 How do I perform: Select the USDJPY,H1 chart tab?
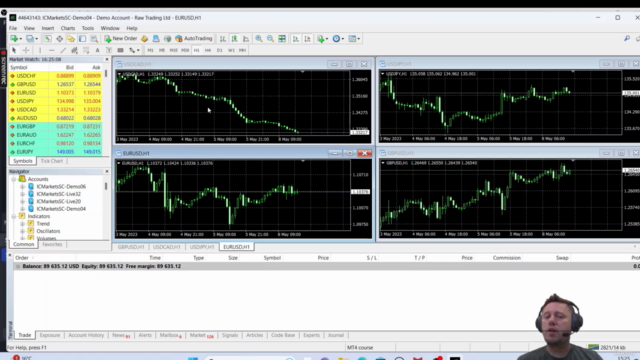point(202,247)
